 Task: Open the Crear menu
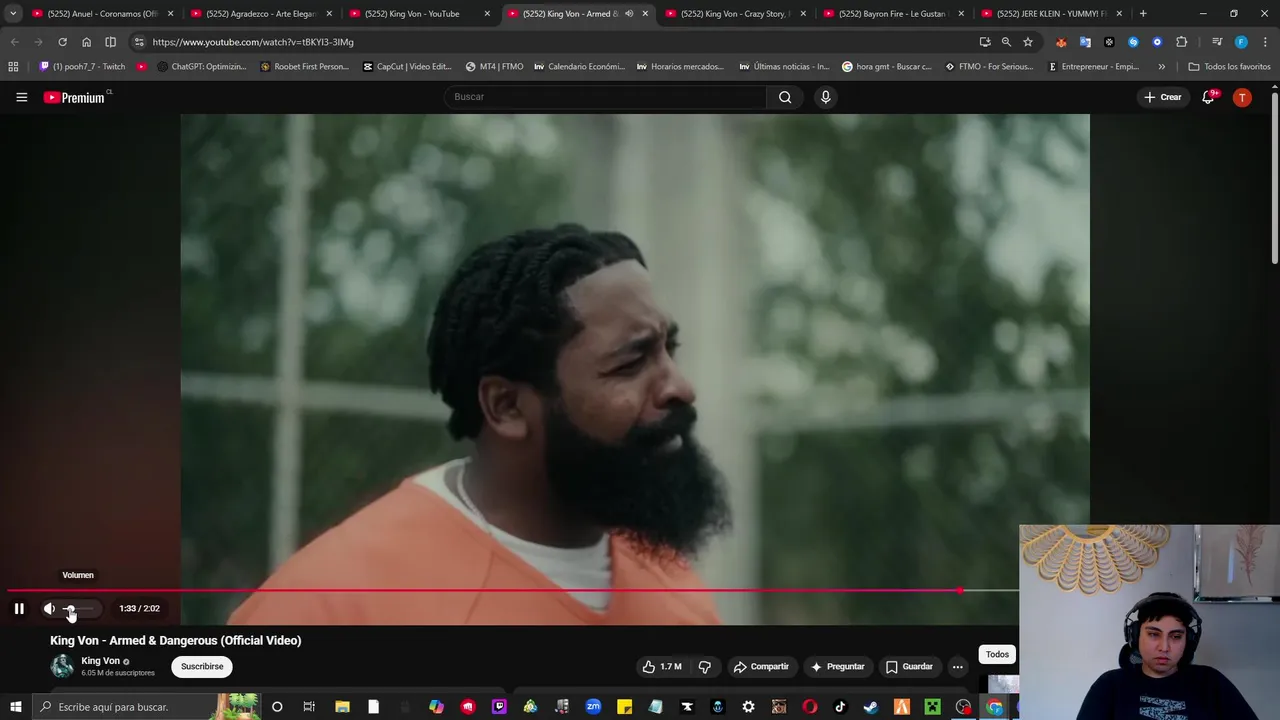point(1163,97)
